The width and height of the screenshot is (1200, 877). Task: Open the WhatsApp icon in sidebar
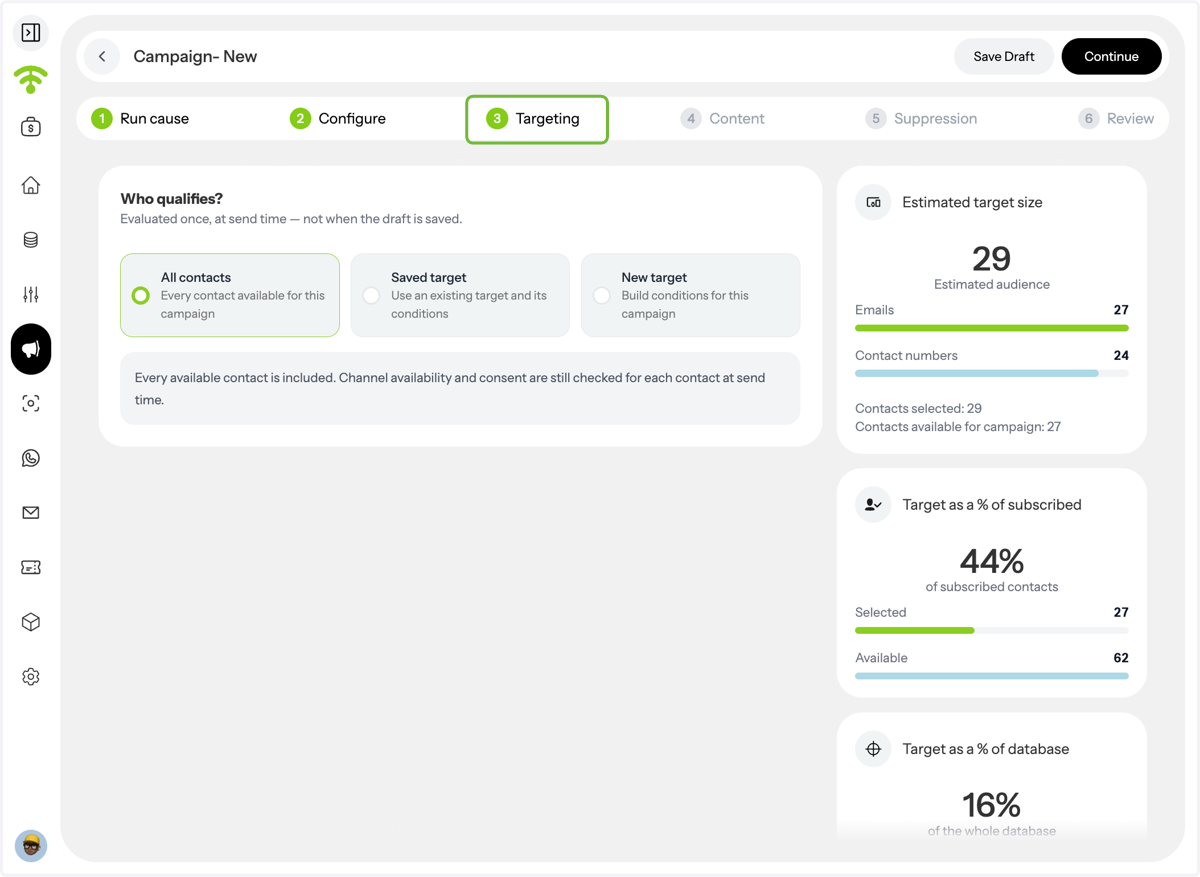click(x=31, y=458)
